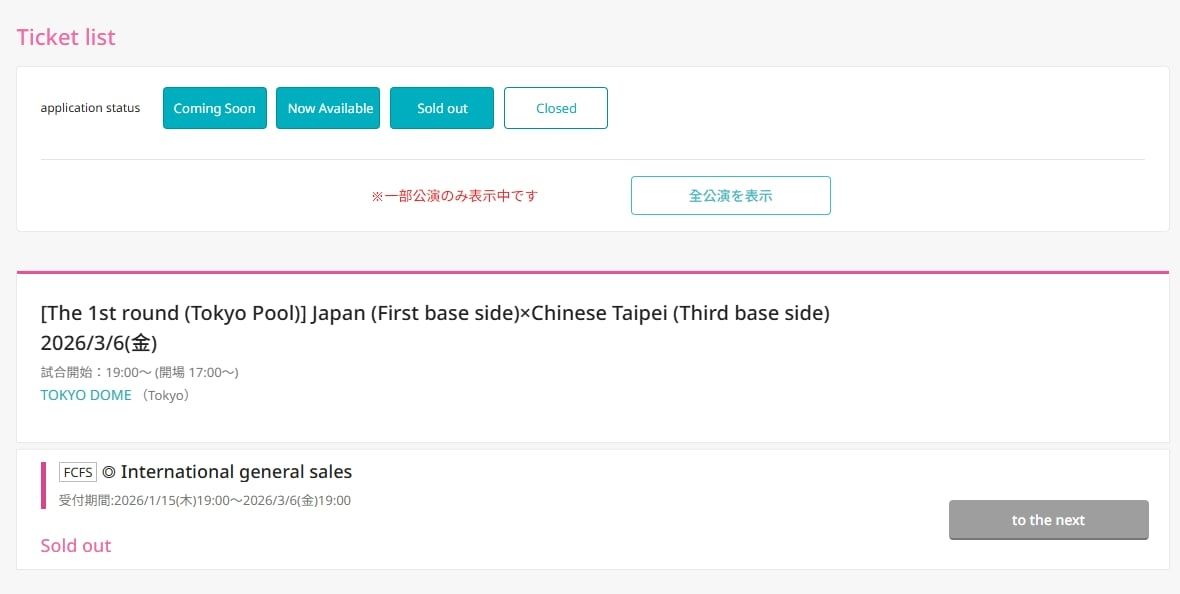Click the application status label

point(90,108)
